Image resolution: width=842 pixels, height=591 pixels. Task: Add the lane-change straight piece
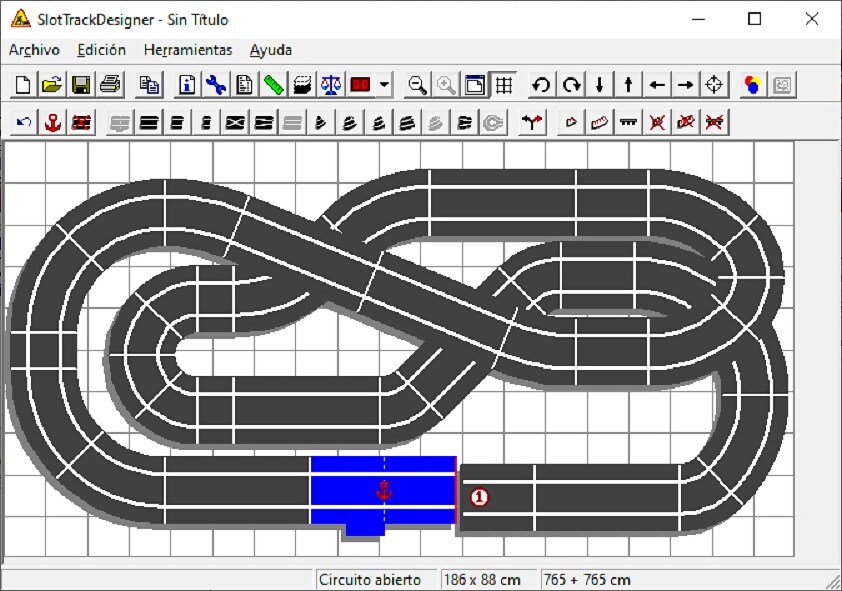pos(264,123)
